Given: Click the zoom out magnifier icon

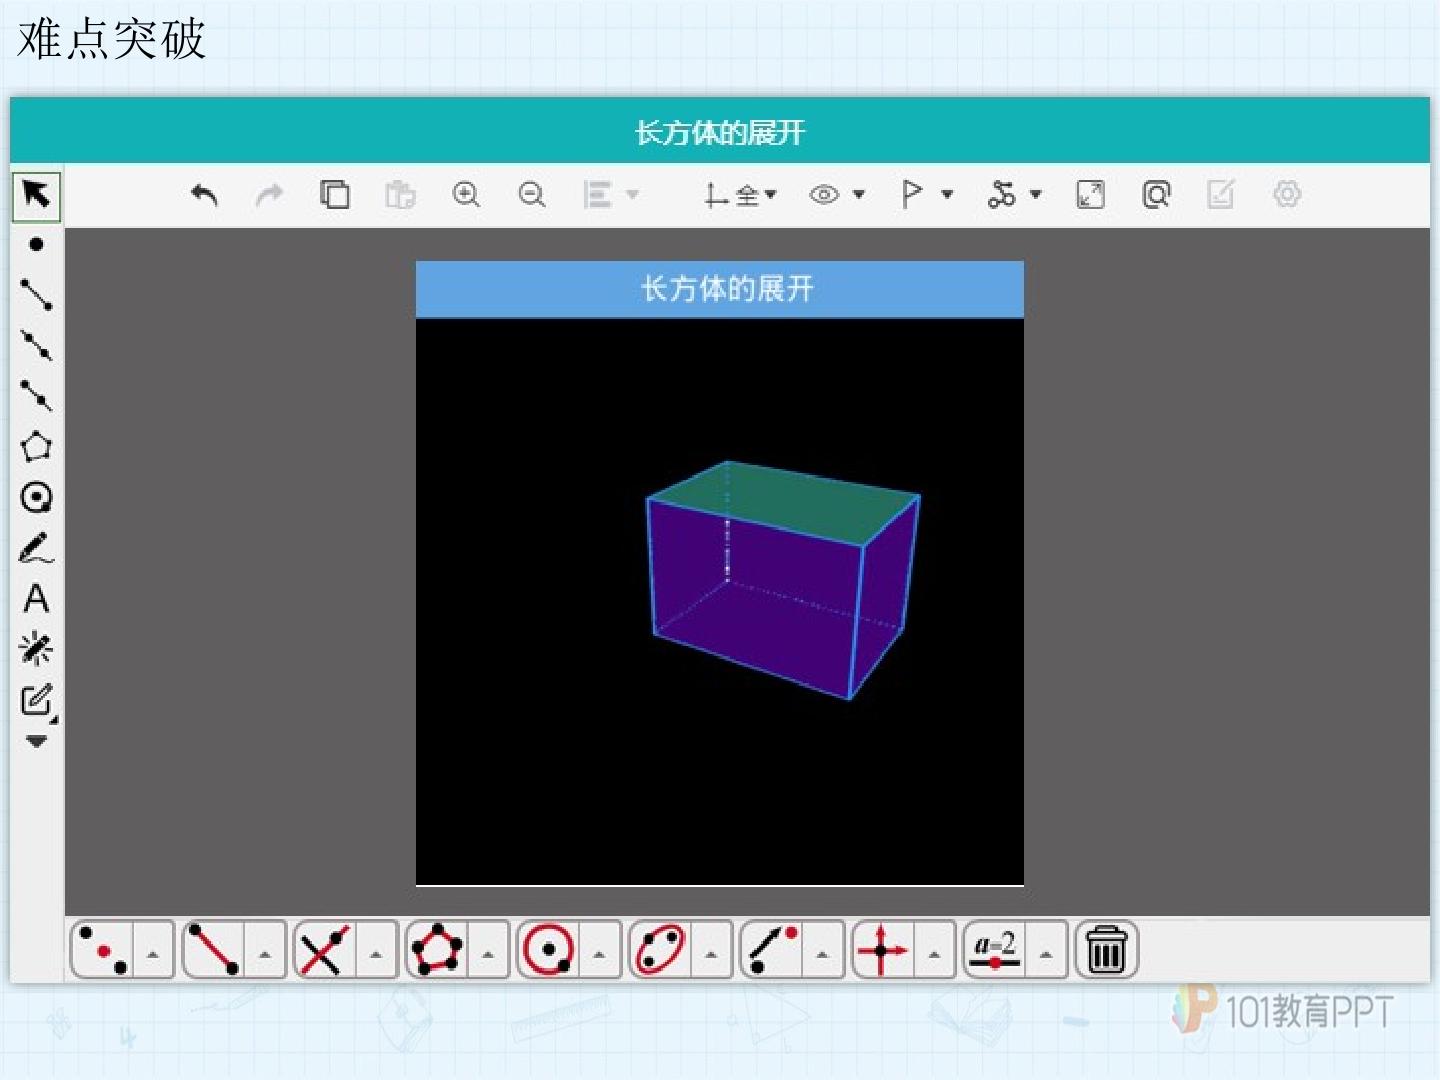Looking at the screenshot, I should point(532,194).
